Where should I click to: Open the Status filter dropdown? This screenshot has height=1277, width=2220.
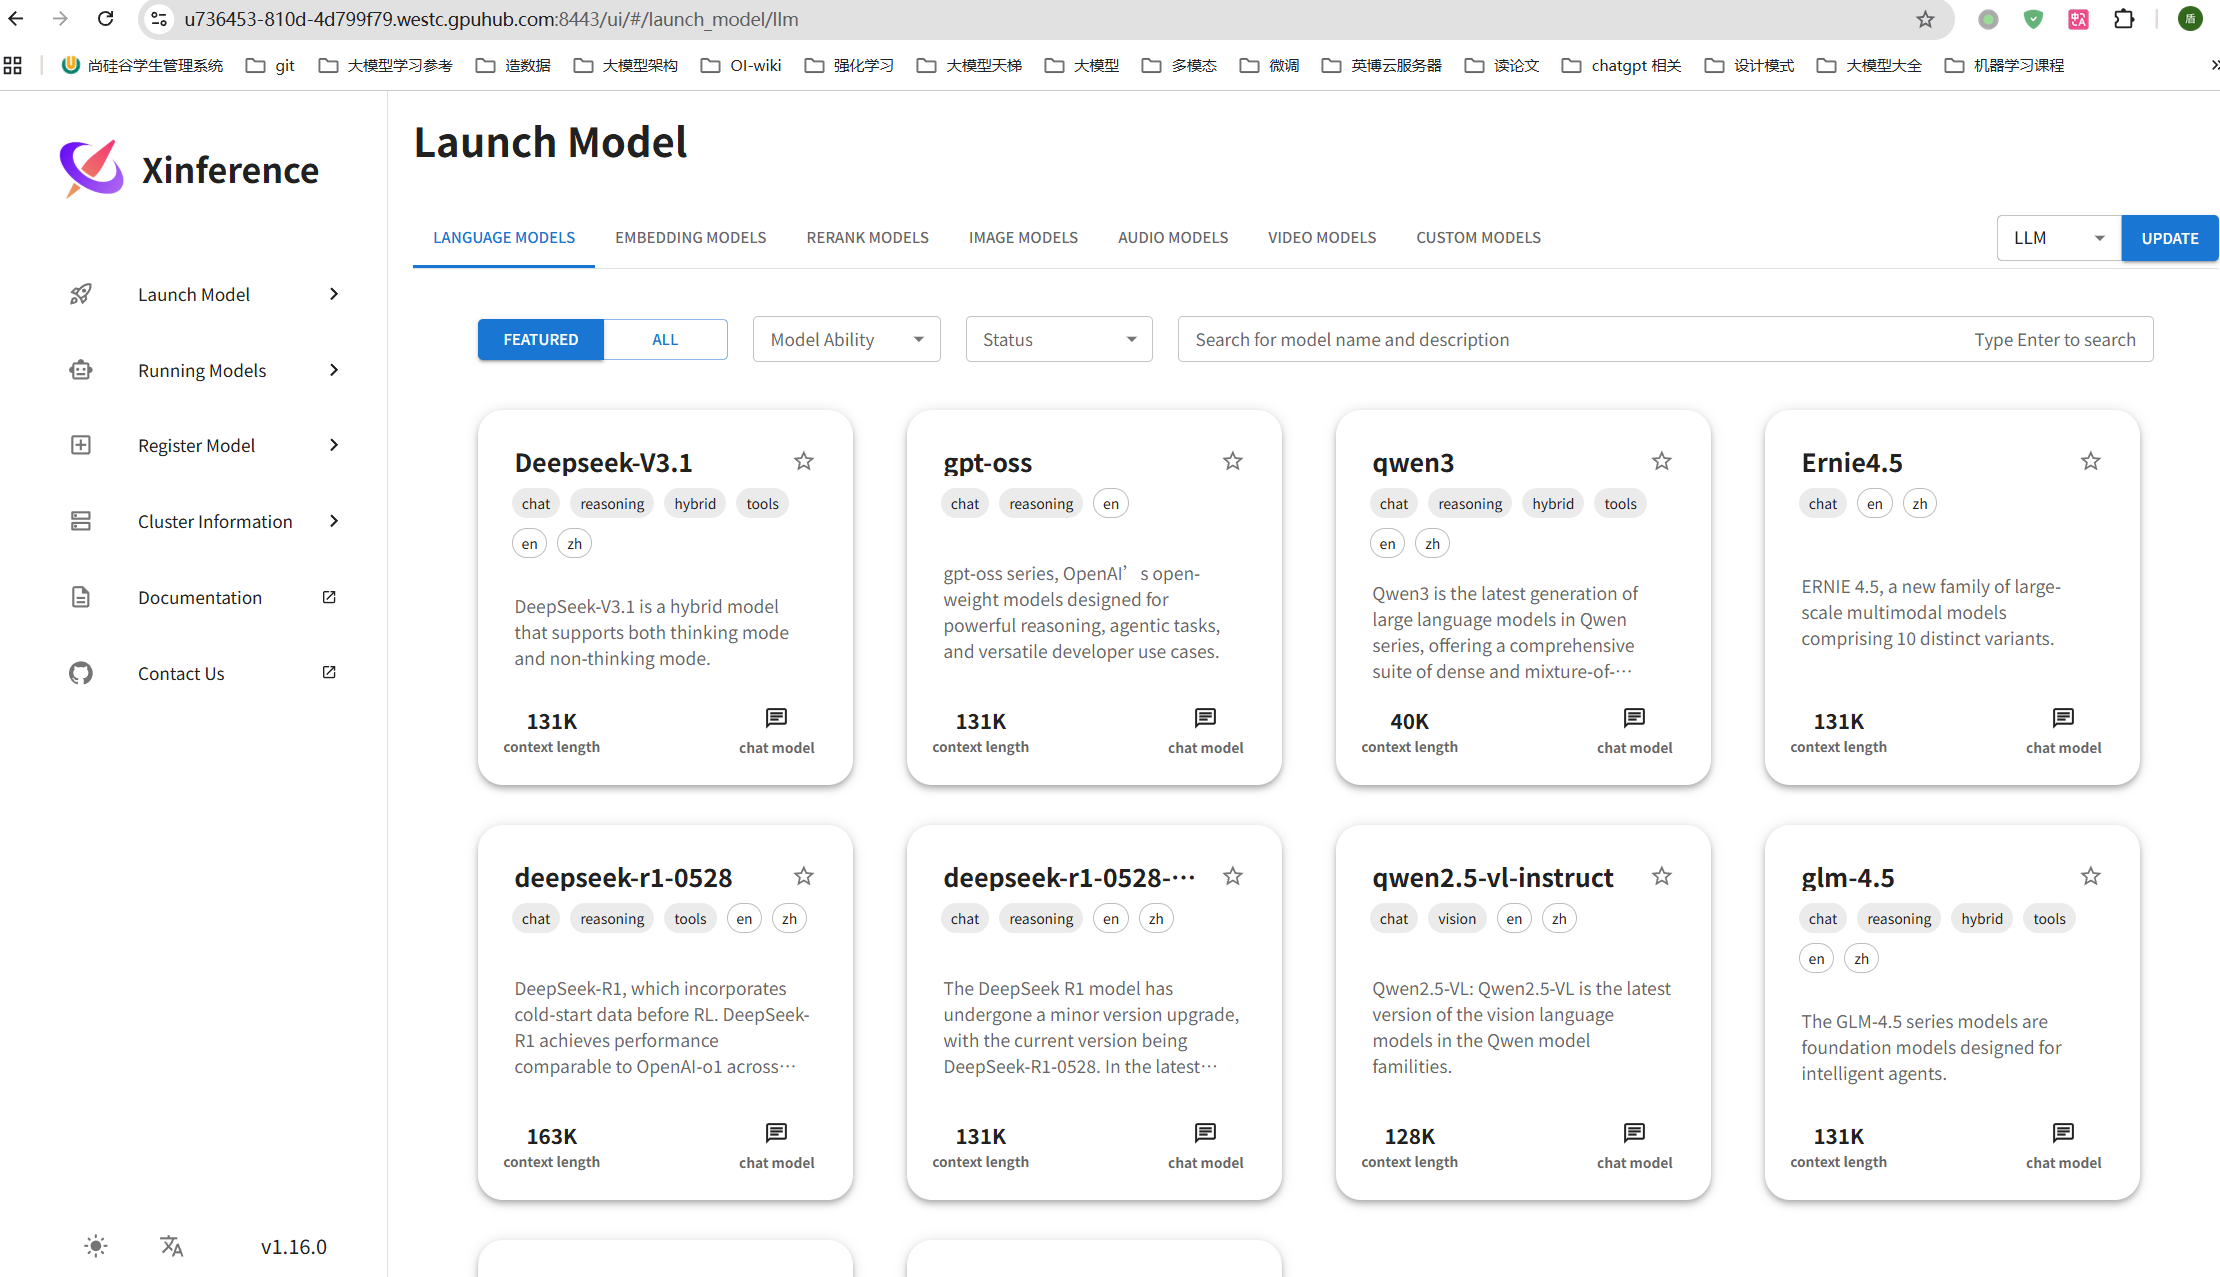[x=1058, y=339]
